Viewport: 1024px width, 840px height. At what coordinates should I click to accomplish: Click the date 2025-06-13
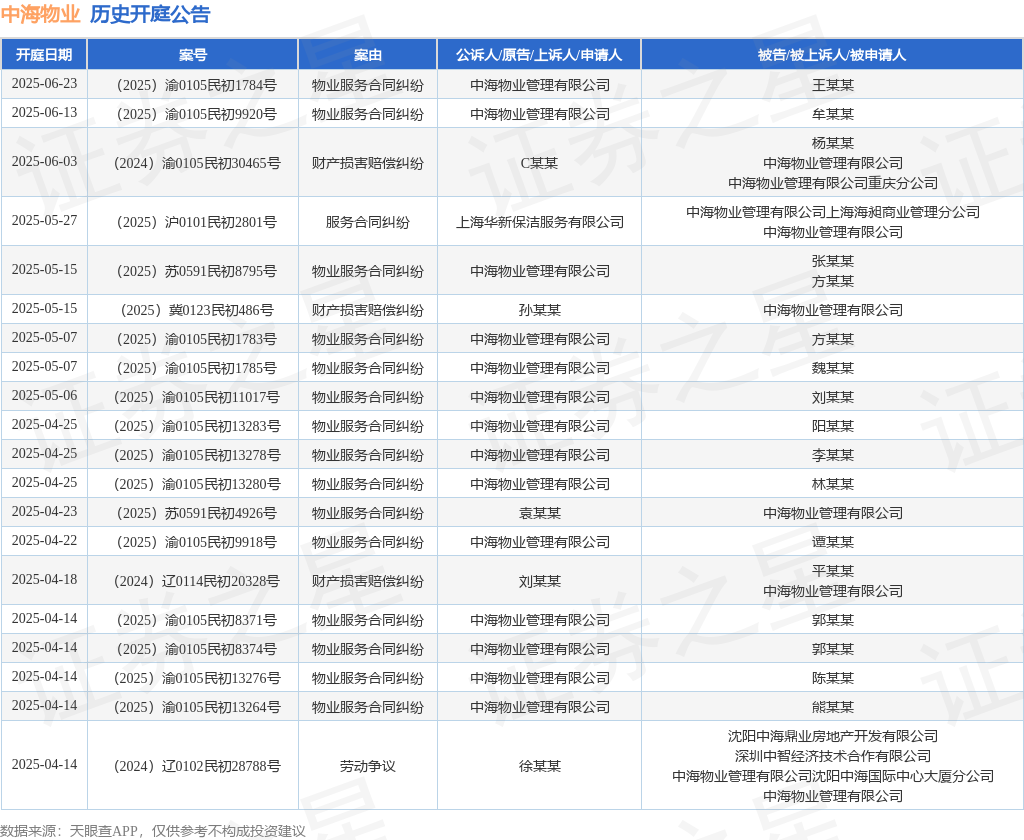coord(44,112)
